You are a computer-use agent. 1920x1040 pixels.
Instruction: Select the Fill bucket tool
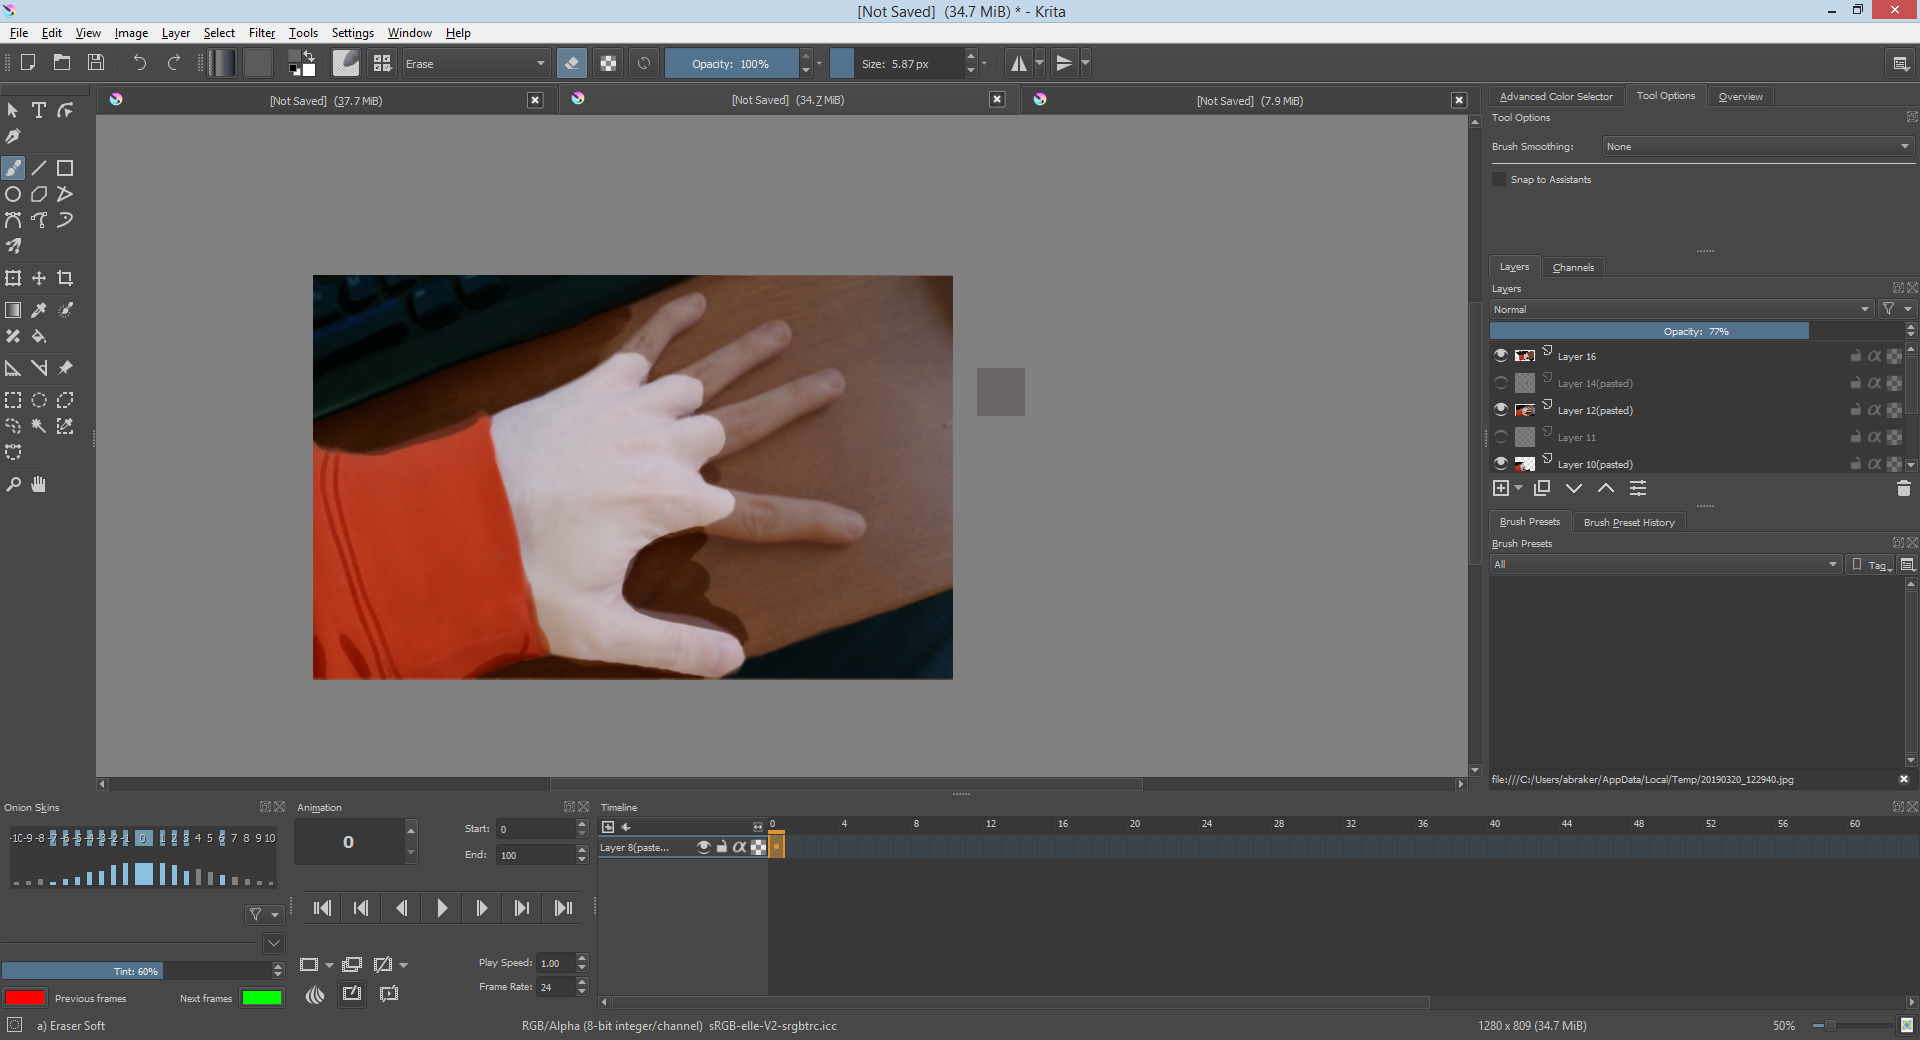tap(39, 336)
